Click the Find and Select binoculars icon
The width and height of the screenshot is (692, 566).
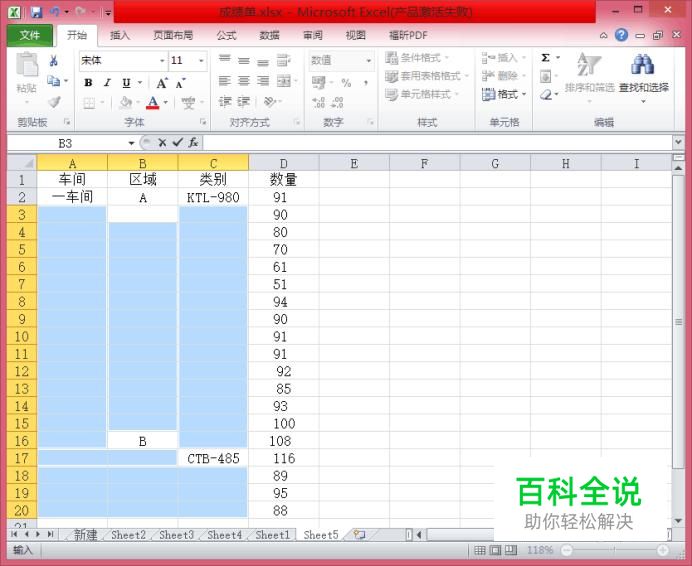point(642,64)
